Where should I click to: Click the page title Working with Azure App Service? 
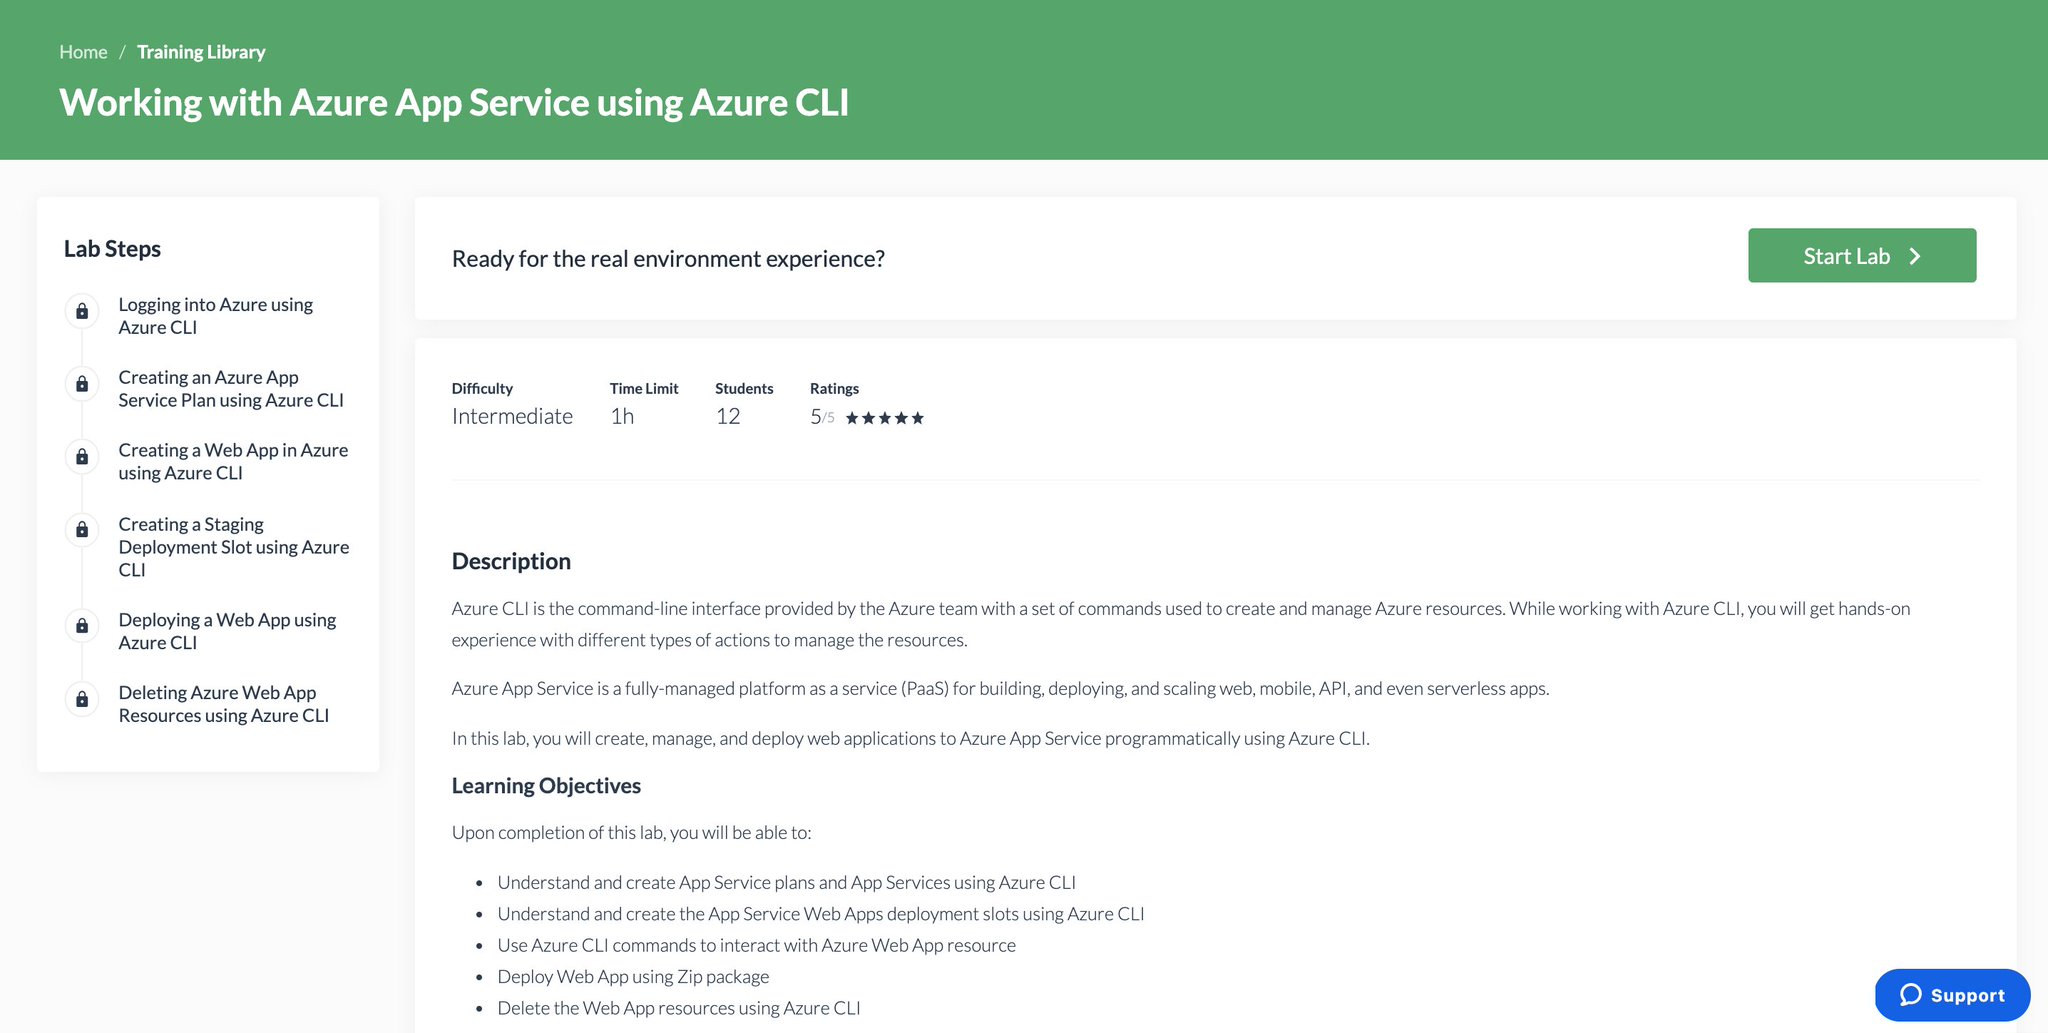(454, 103)
